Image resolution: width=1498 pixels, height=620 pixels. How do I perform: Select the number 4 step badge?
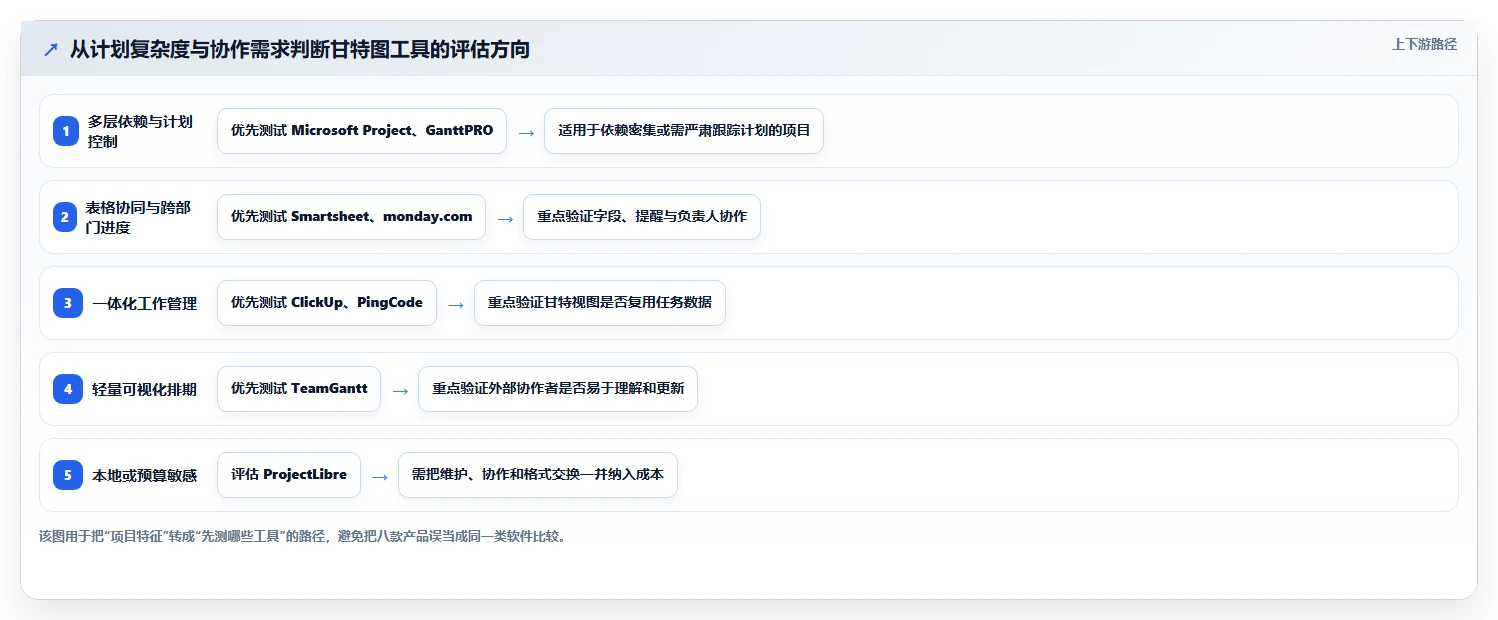point(68,389)
